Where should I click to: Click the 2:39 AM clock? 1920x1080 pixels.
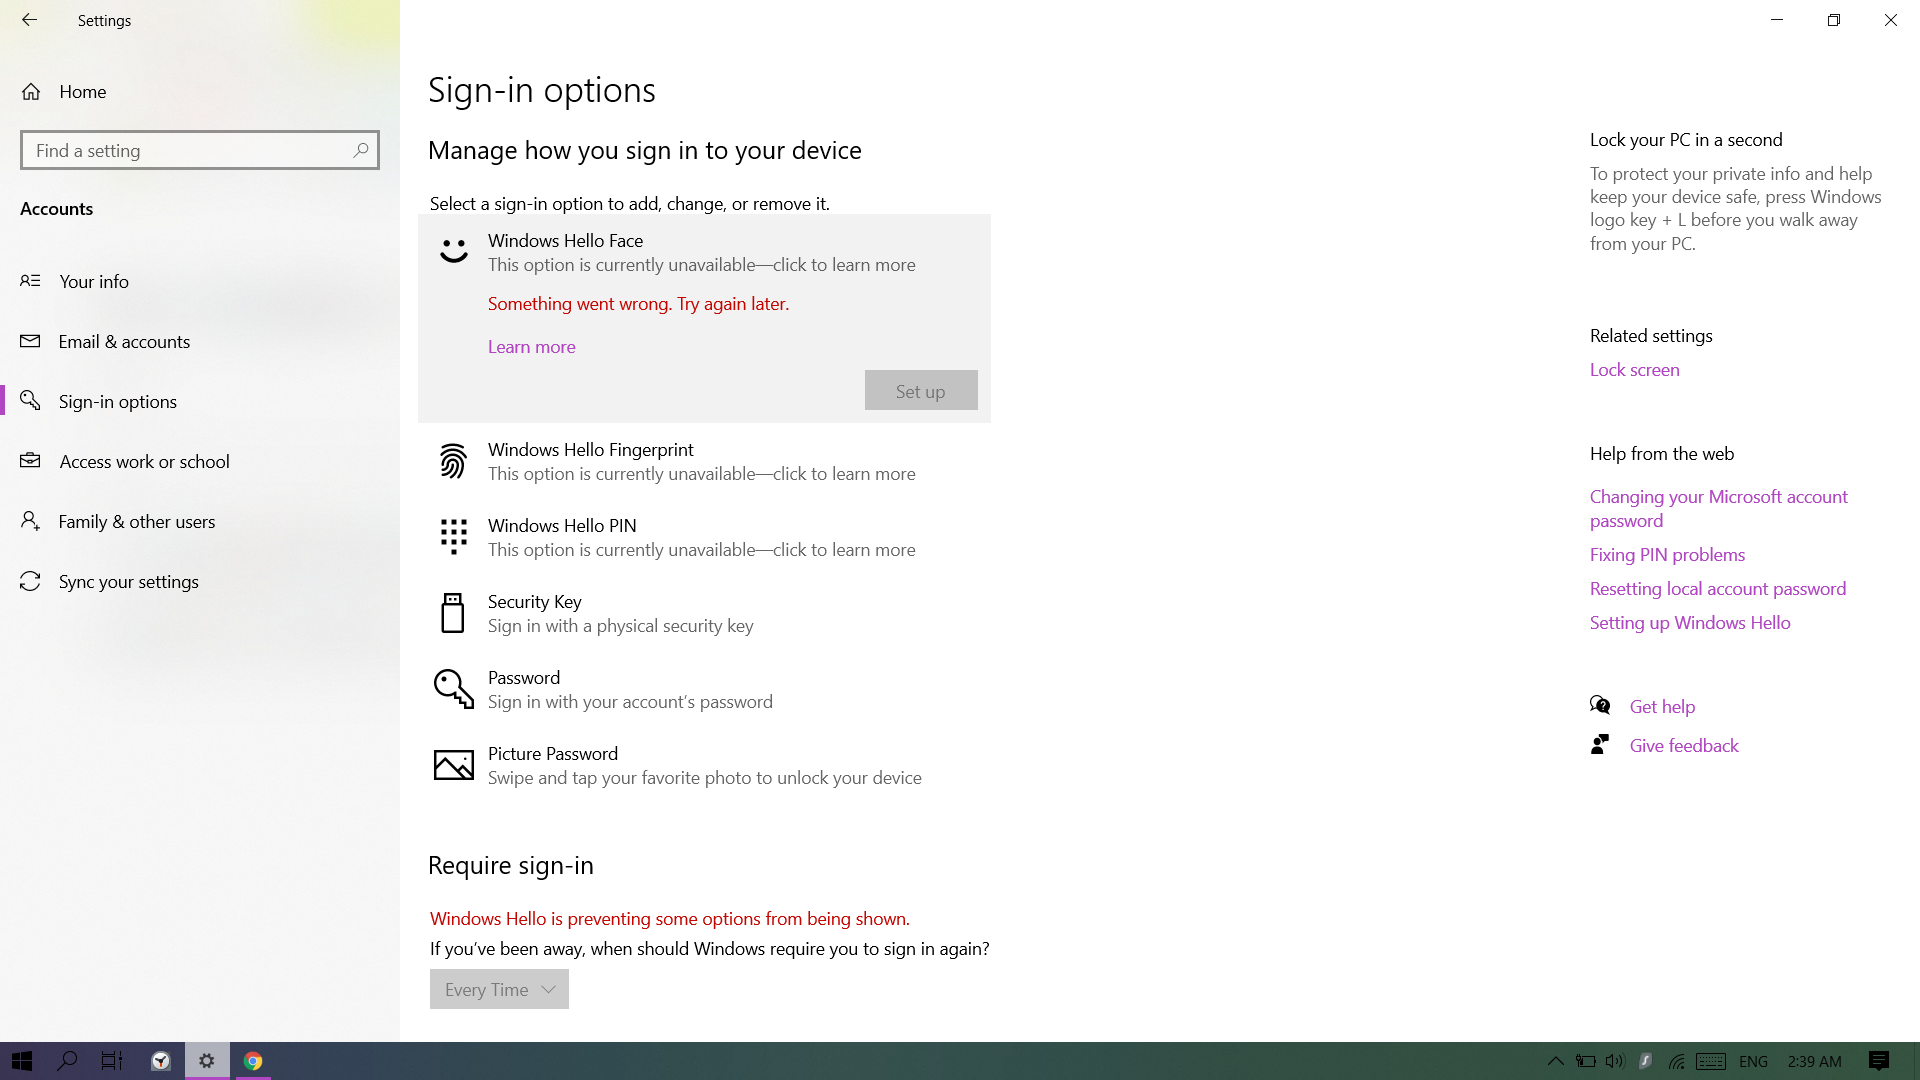click(x=1814, y=1061)
